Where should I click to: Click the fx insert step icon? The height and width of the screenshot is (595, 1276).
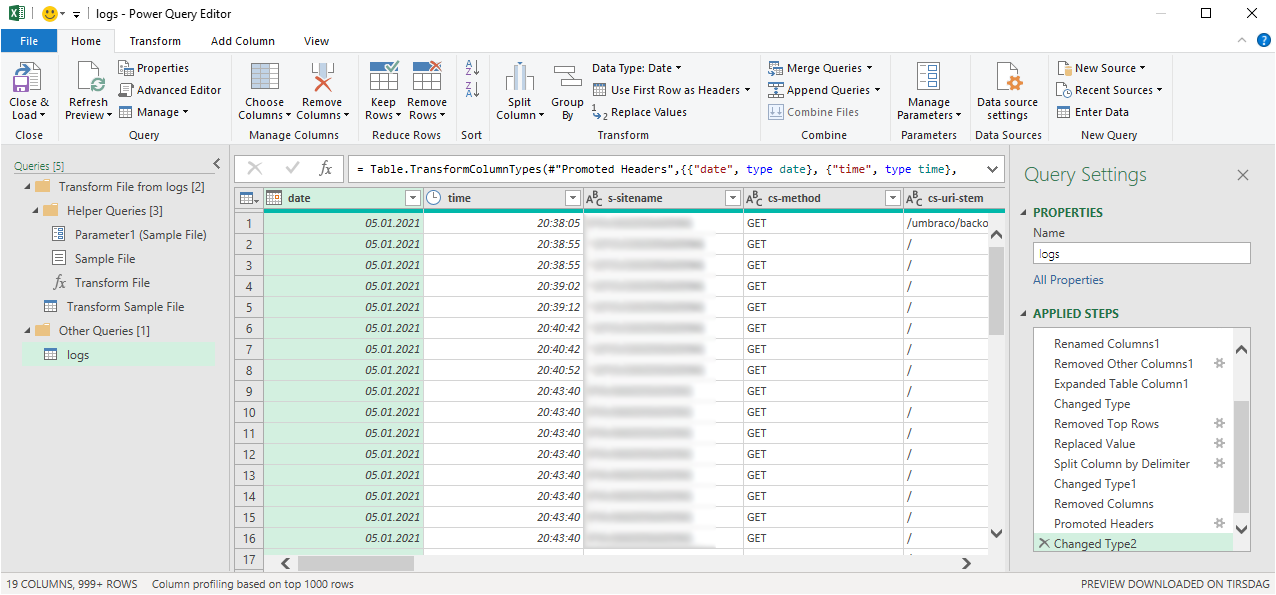coord(326,169)
